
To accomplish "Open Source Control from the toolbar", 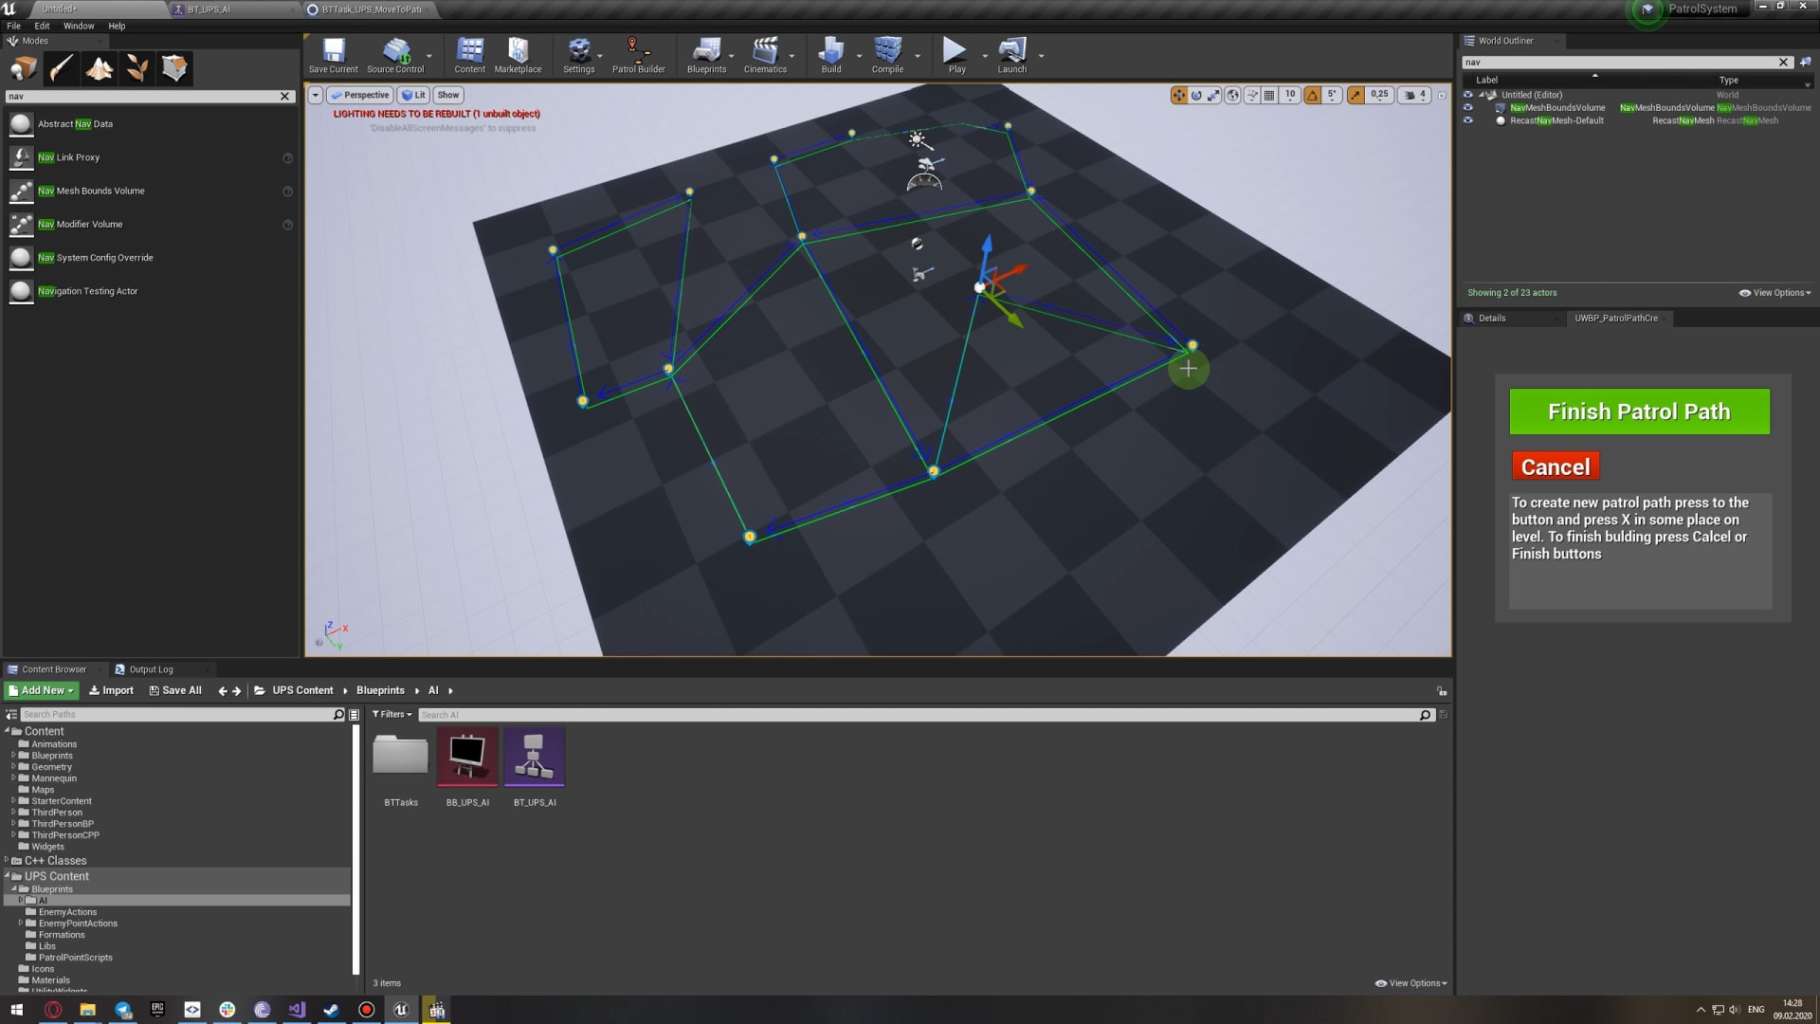I will pos(395,55).
